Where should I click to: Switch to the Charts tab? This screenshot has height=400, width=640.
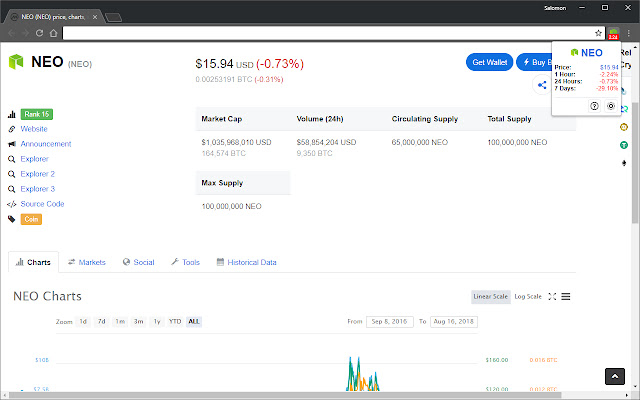[33, 262]
